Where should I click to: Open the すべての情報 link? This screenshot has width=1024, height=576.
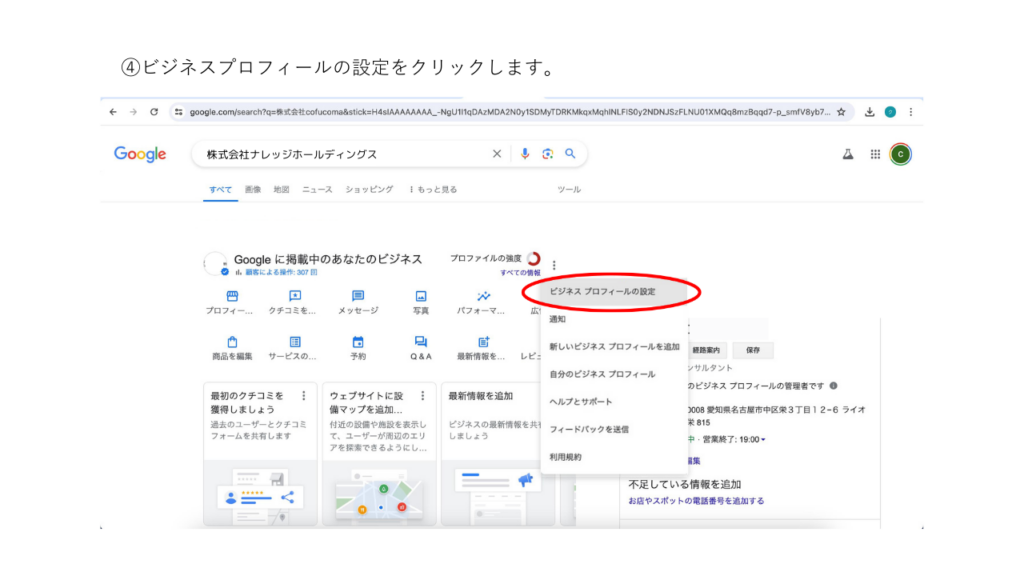520,272
